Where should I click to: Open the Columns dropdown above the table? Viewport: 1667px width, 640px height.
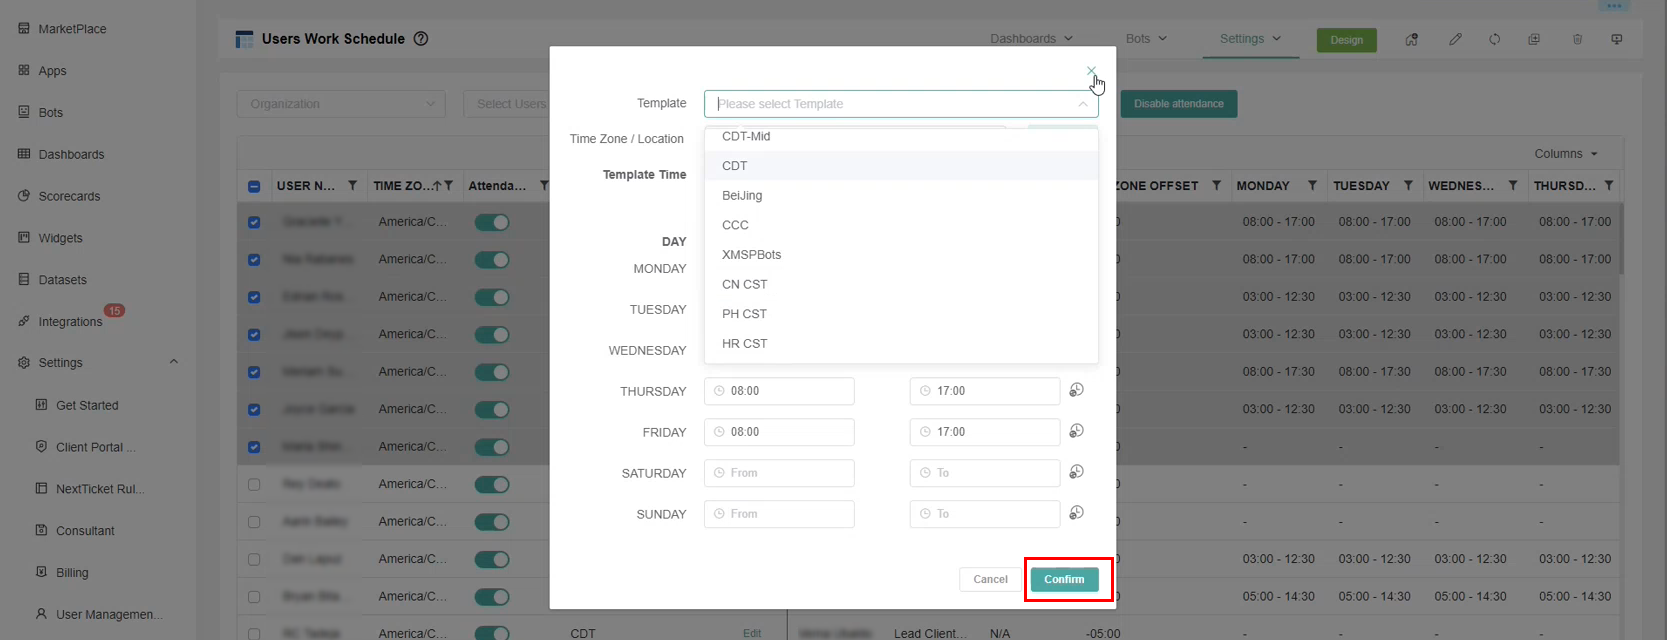1566,154
